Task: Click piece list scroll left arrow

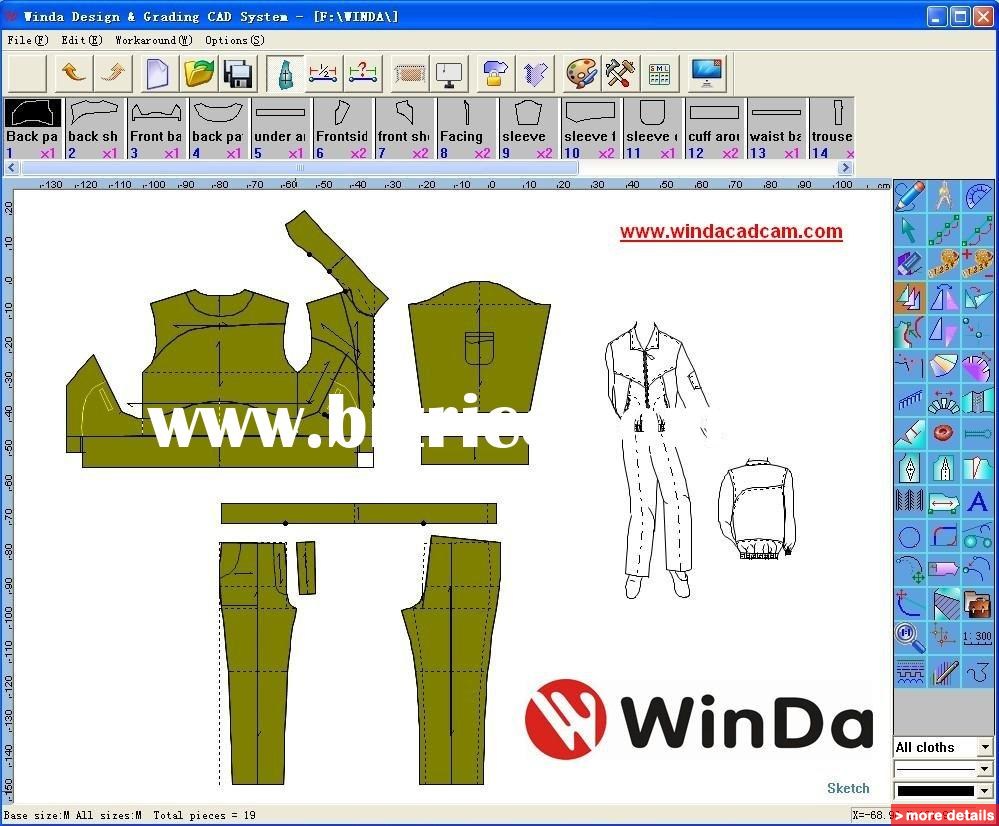Action: click(11, 168)
